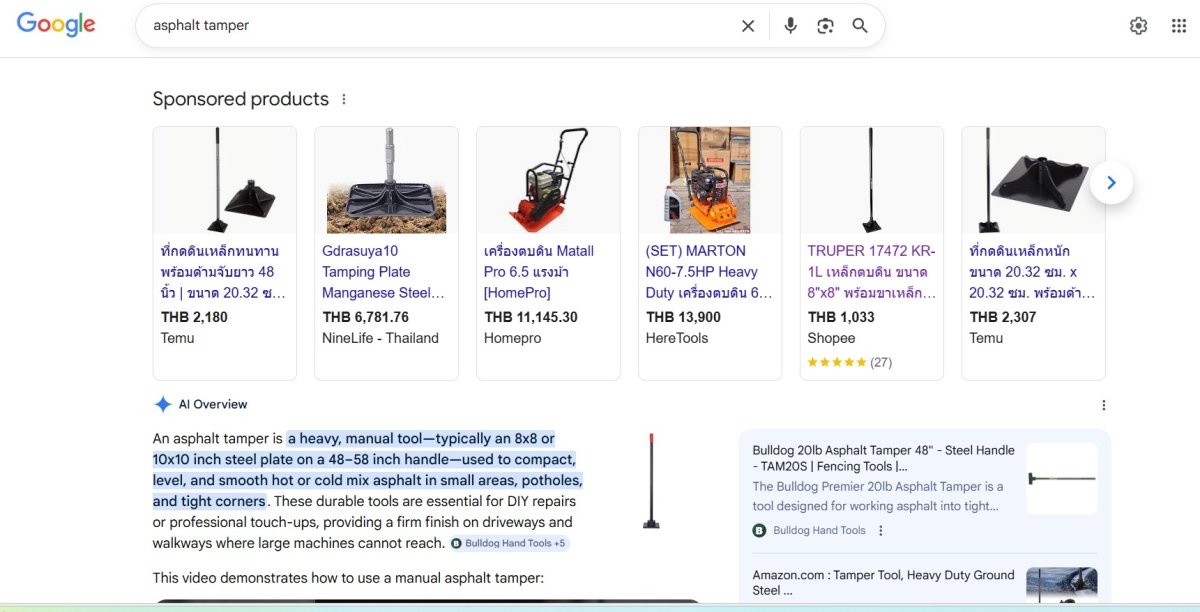Click the THB 13,900 price
The image size is (1200, 612).
point(683,317)
